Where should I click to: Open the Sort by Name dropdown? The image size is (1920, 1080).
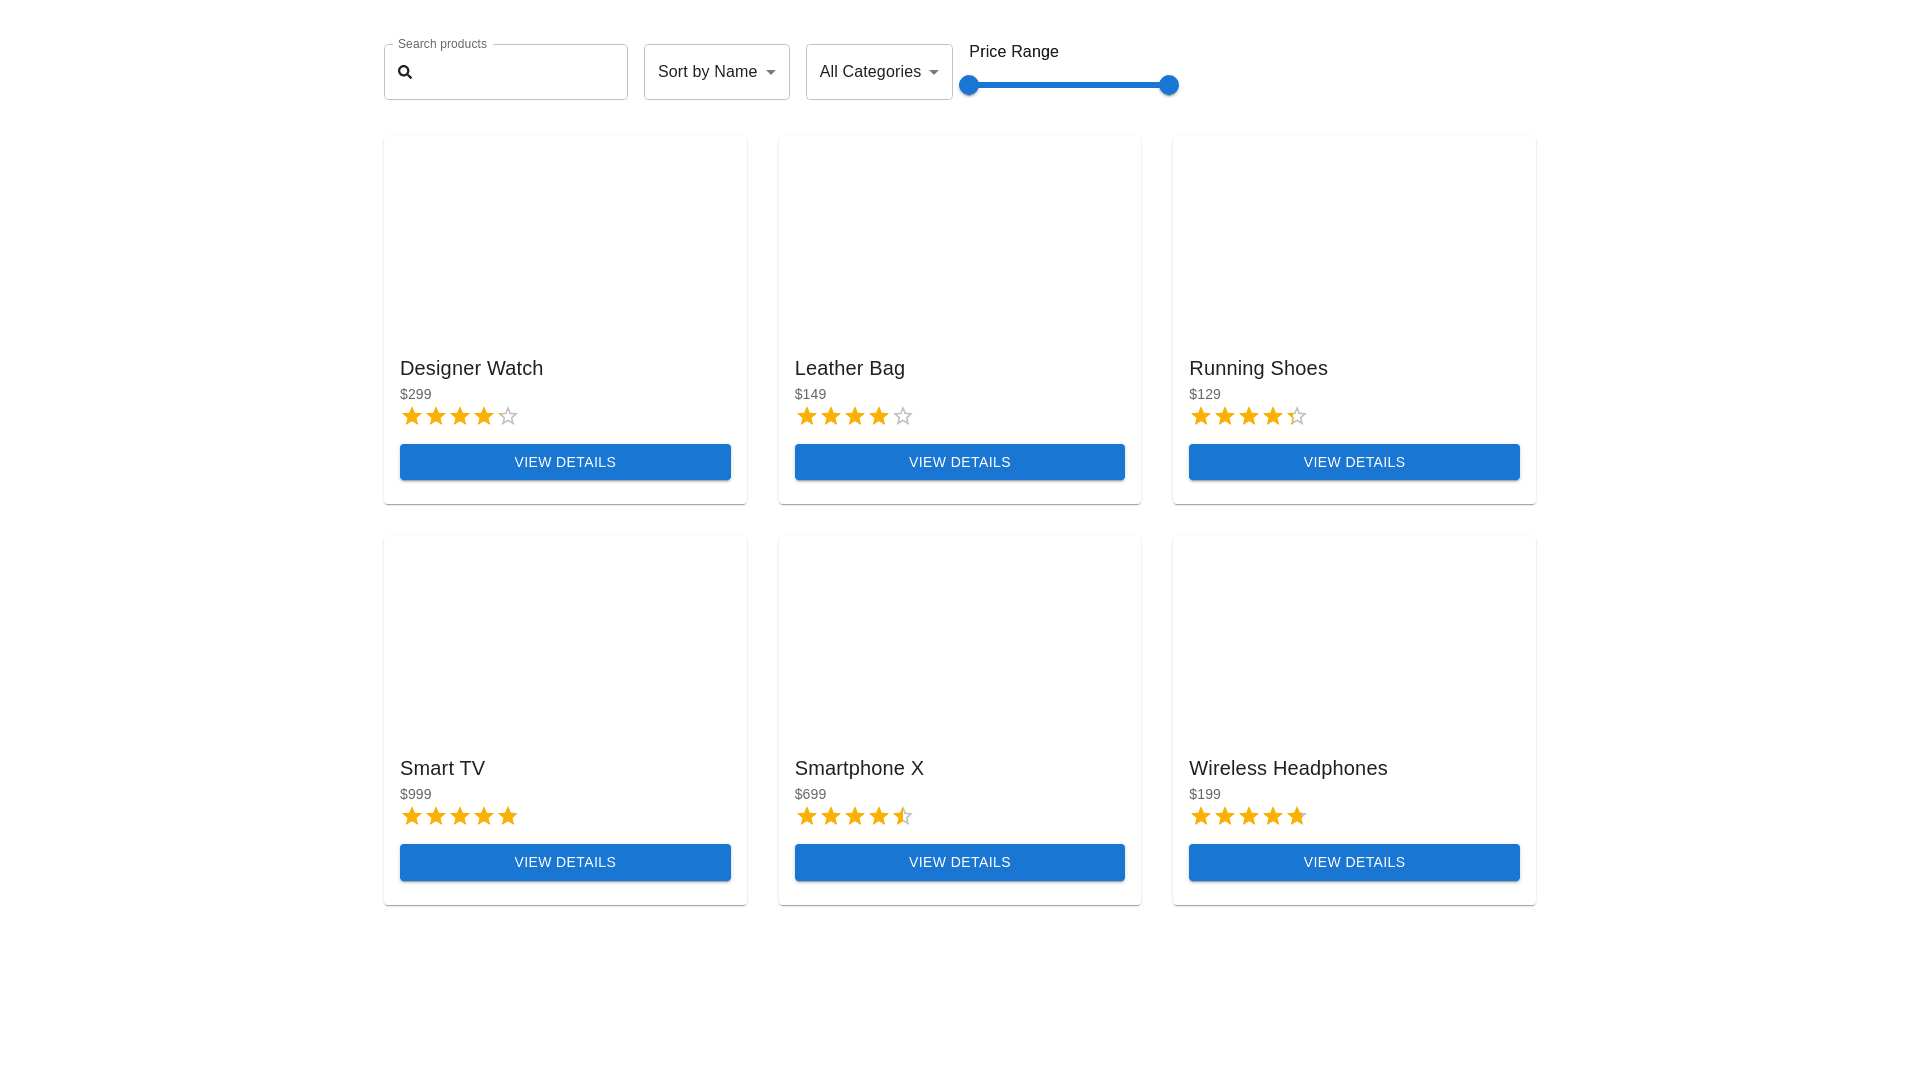click(x=716, y=71)
